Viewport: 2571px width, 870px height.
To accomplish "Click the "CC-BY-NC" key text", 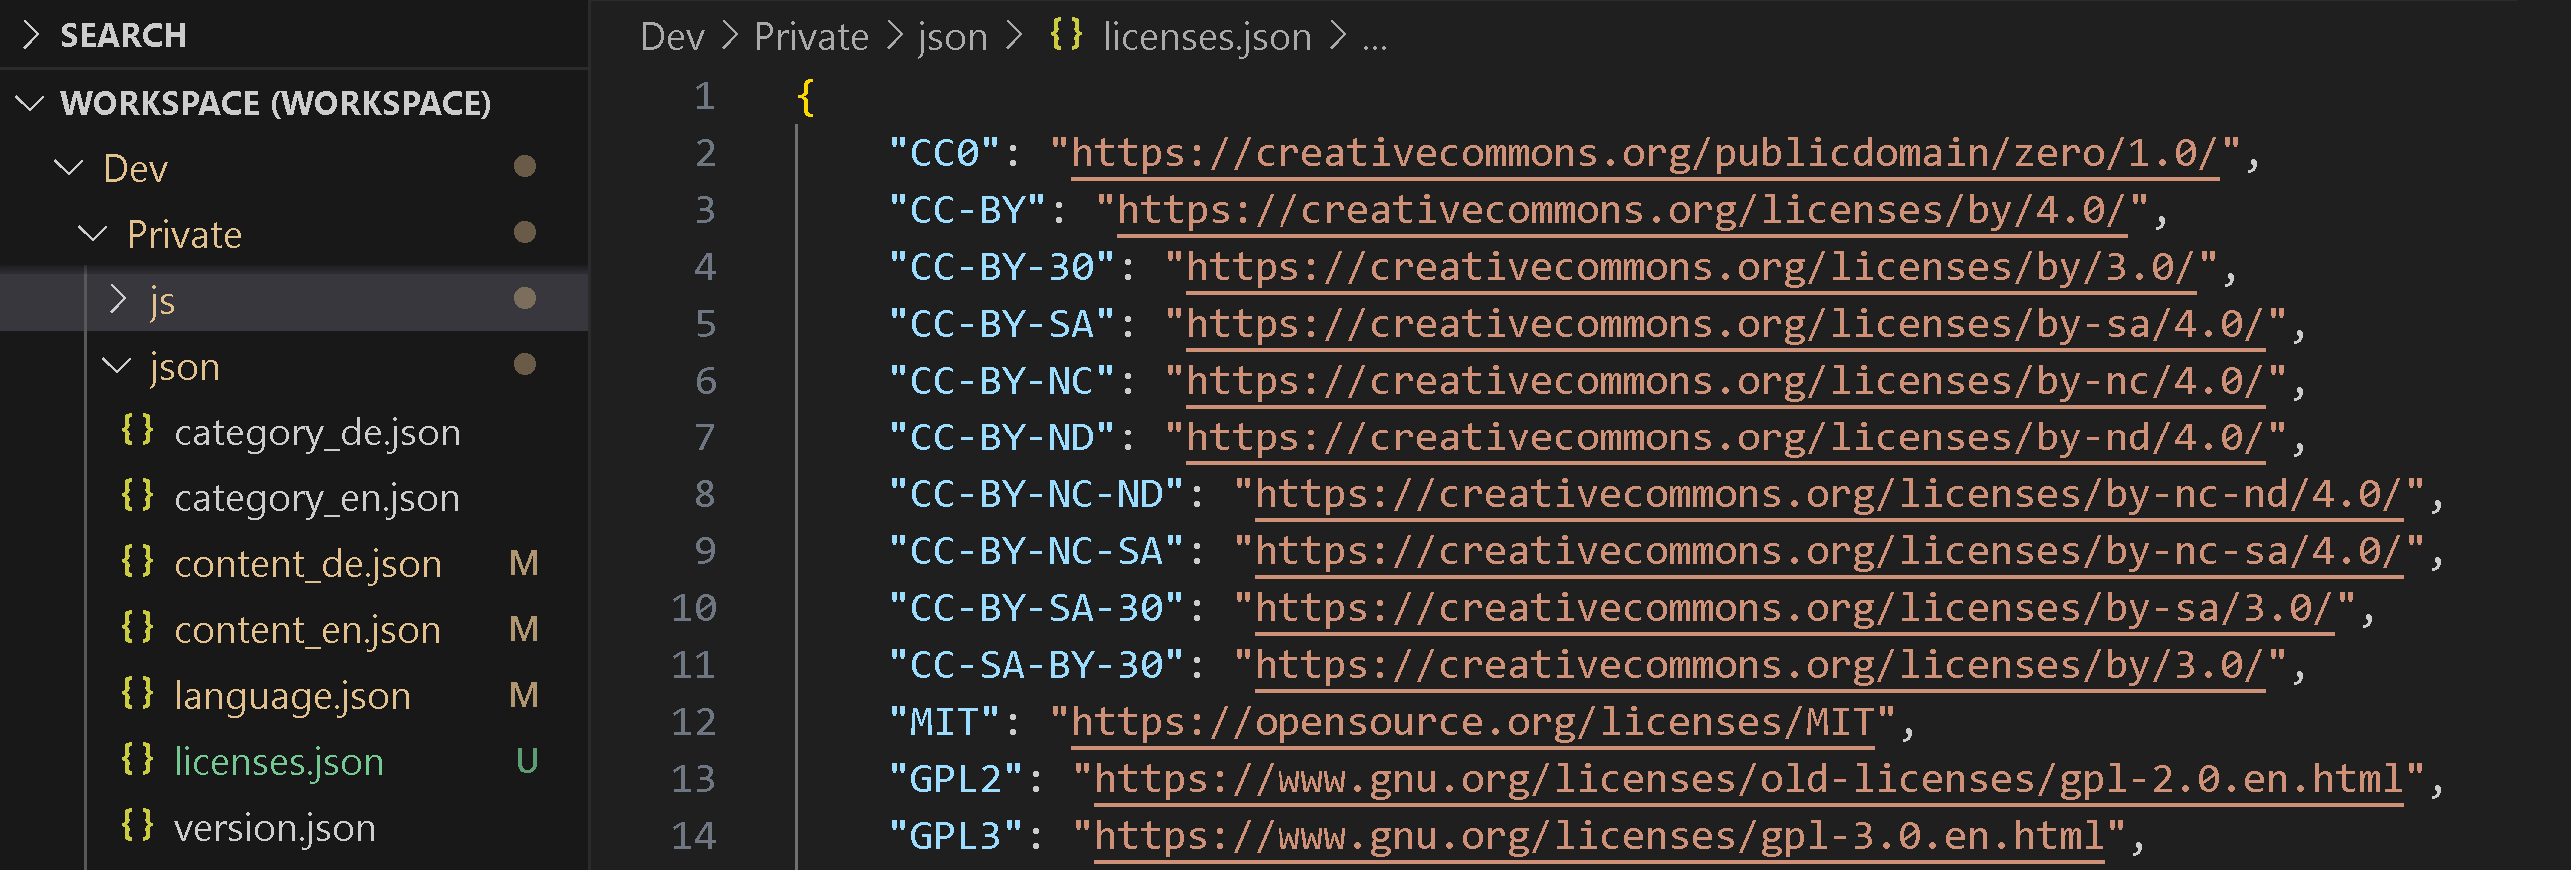I will (x=1001, y=381).
